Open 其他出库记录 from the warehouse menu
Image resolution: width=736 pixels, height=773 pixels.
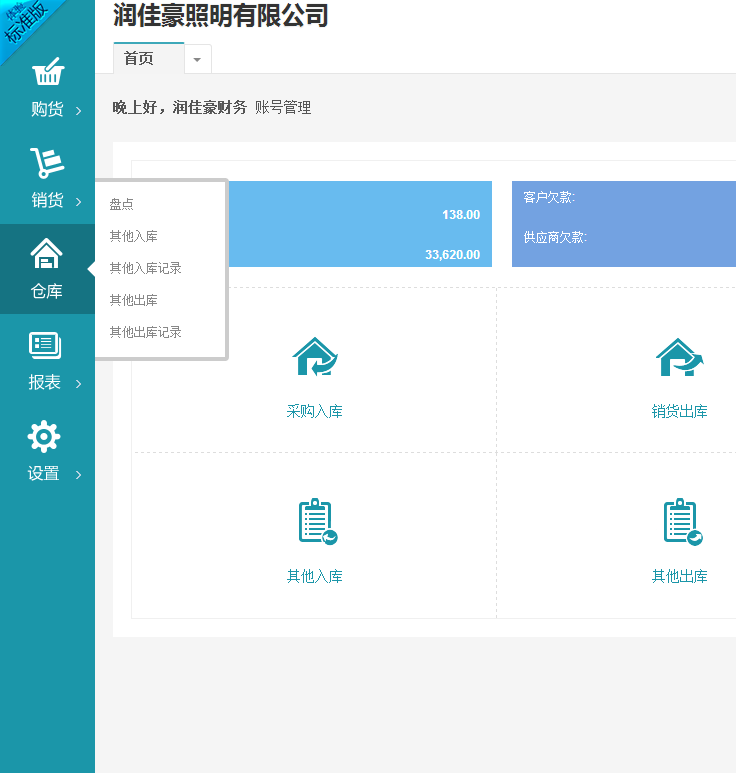pyautogui.click(x=145, y=332)
